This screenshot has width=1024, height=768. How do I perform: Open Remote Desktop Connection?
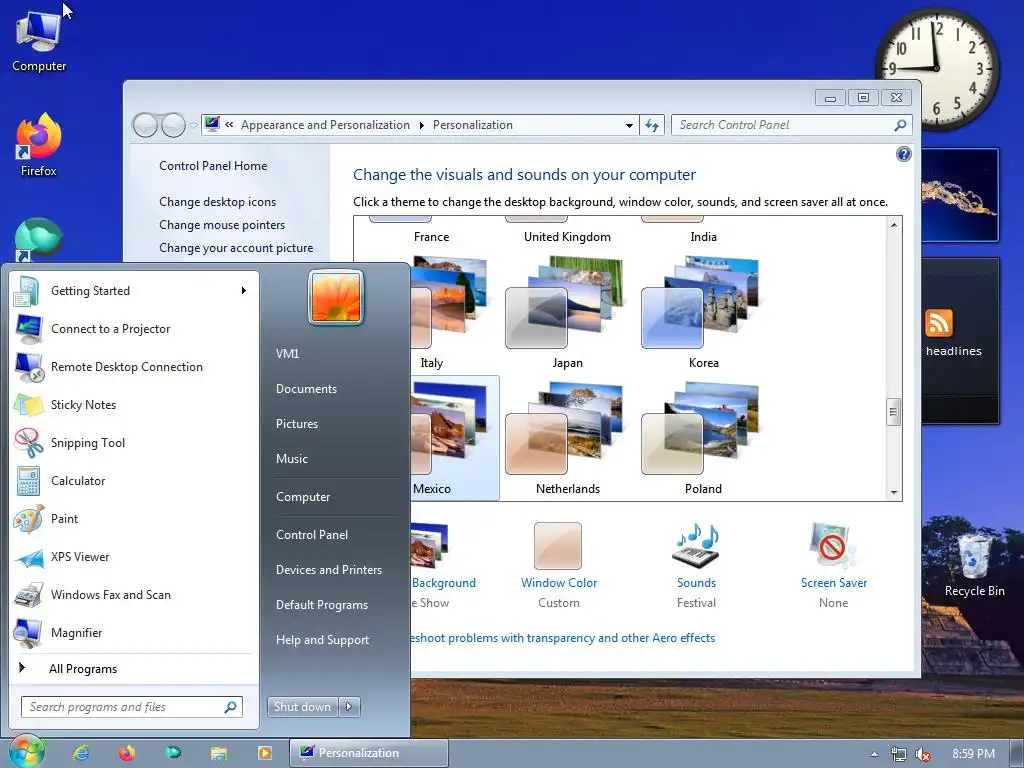point(134,366)
